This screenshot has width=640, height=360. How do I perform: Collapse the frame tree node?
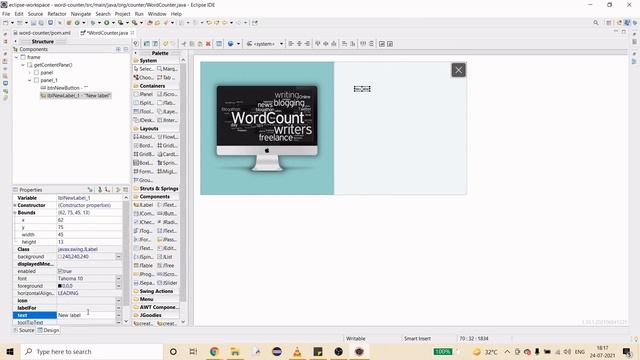point(16,57)
